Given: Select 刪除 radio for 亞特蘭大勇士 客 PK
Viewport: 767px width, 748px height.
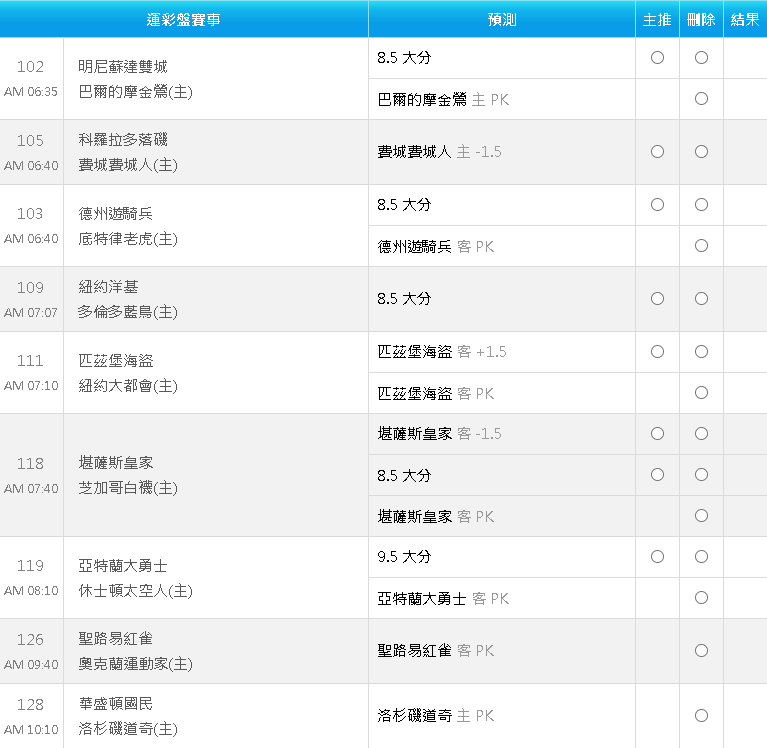Looking at the screenshot, I should point(701,598).
